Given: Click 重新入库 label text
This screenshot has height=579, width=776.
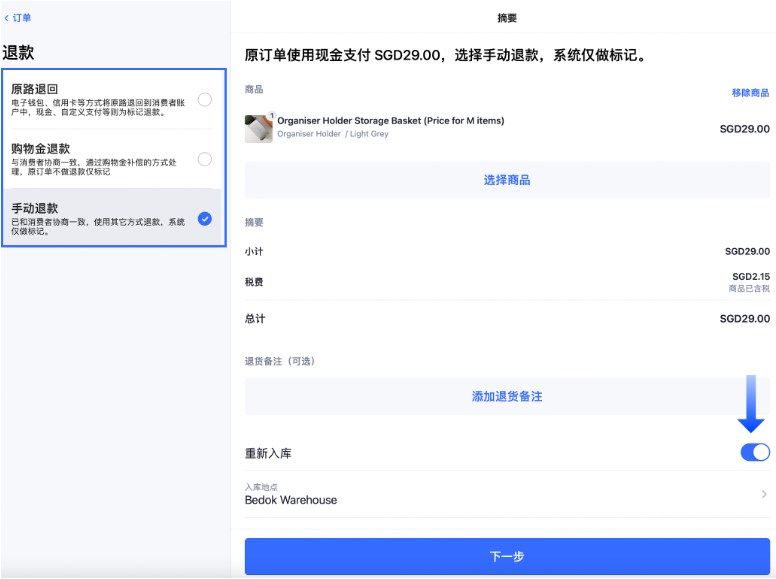Looking at the screenshot, I should (268, 453).
